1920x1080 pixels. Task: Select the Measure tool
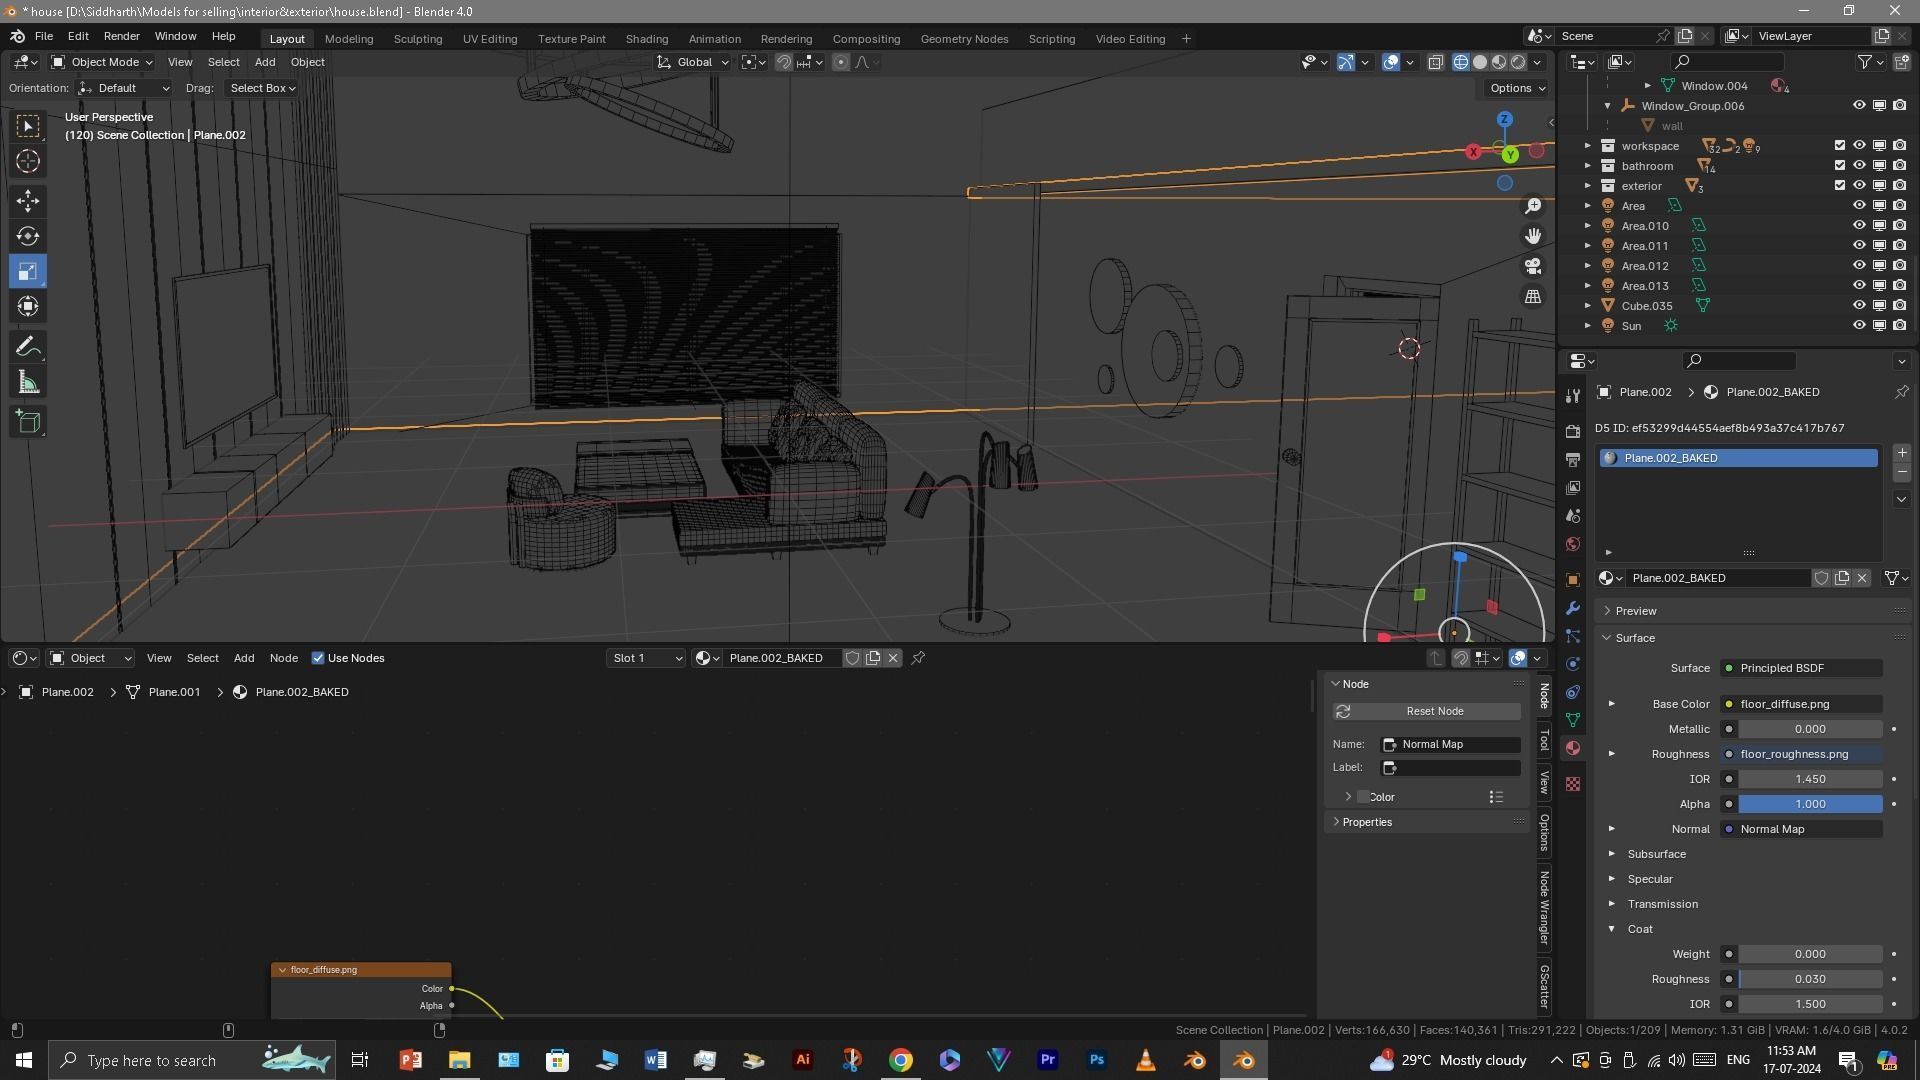point(28,383)
